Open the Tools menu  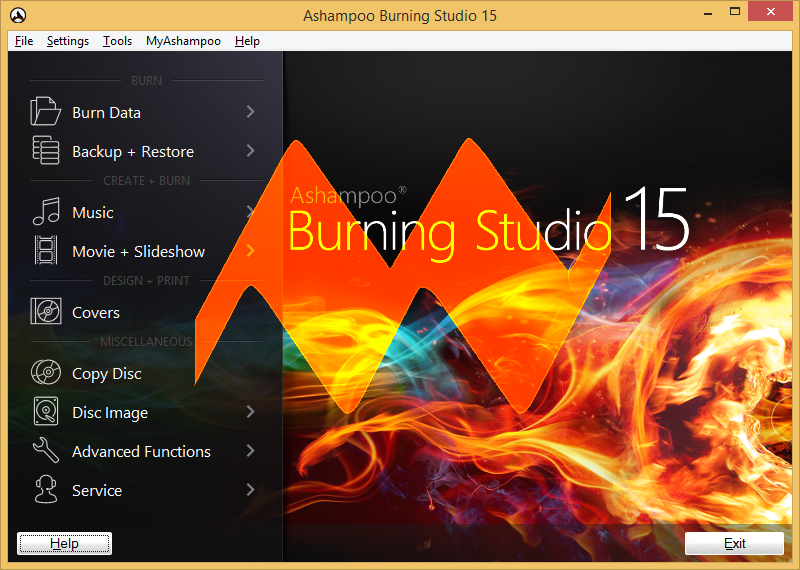pos(117,41)
